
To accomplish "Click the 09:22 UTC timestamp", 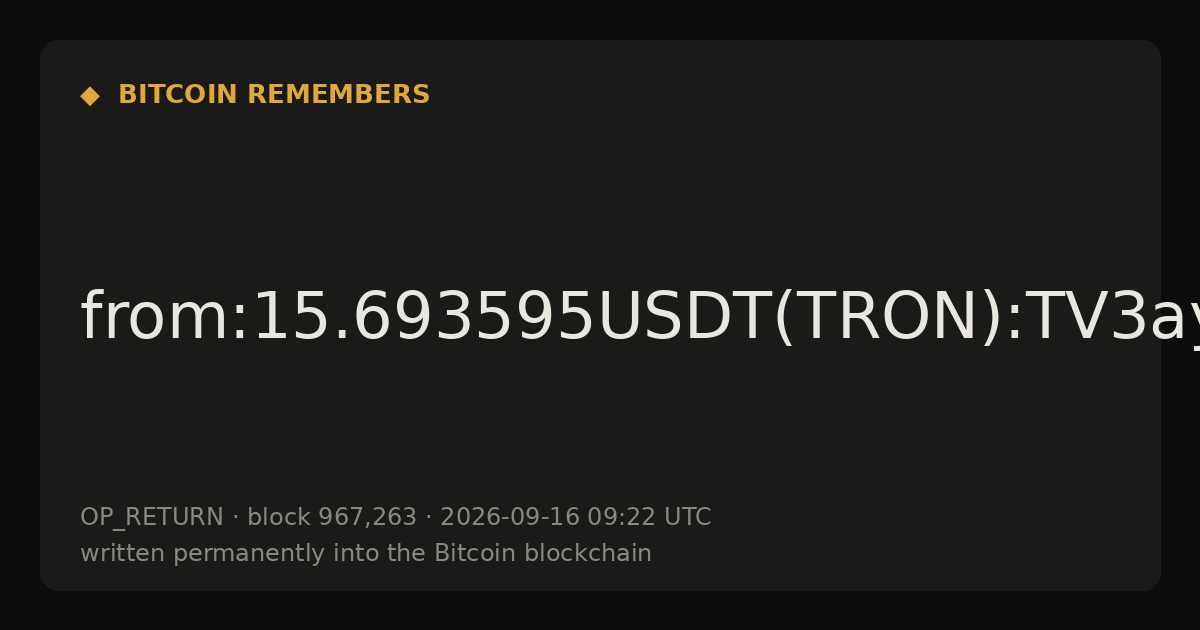I will [649, 518].
